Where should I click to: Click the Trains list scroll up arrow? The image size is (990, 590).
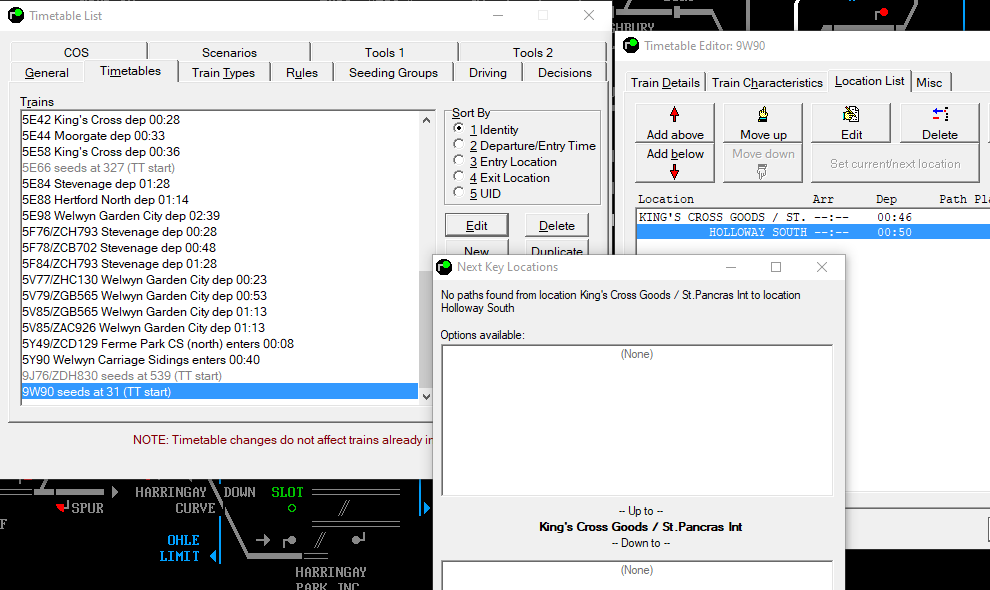pos(426,120)
